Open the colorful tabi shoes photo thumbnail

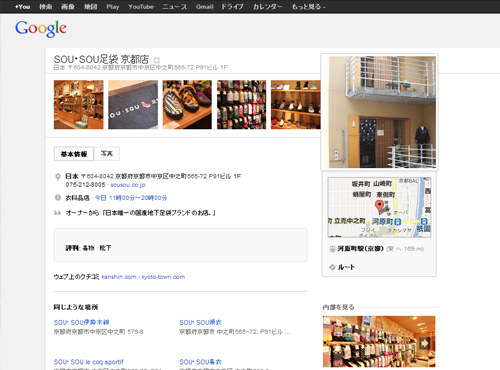187,104
